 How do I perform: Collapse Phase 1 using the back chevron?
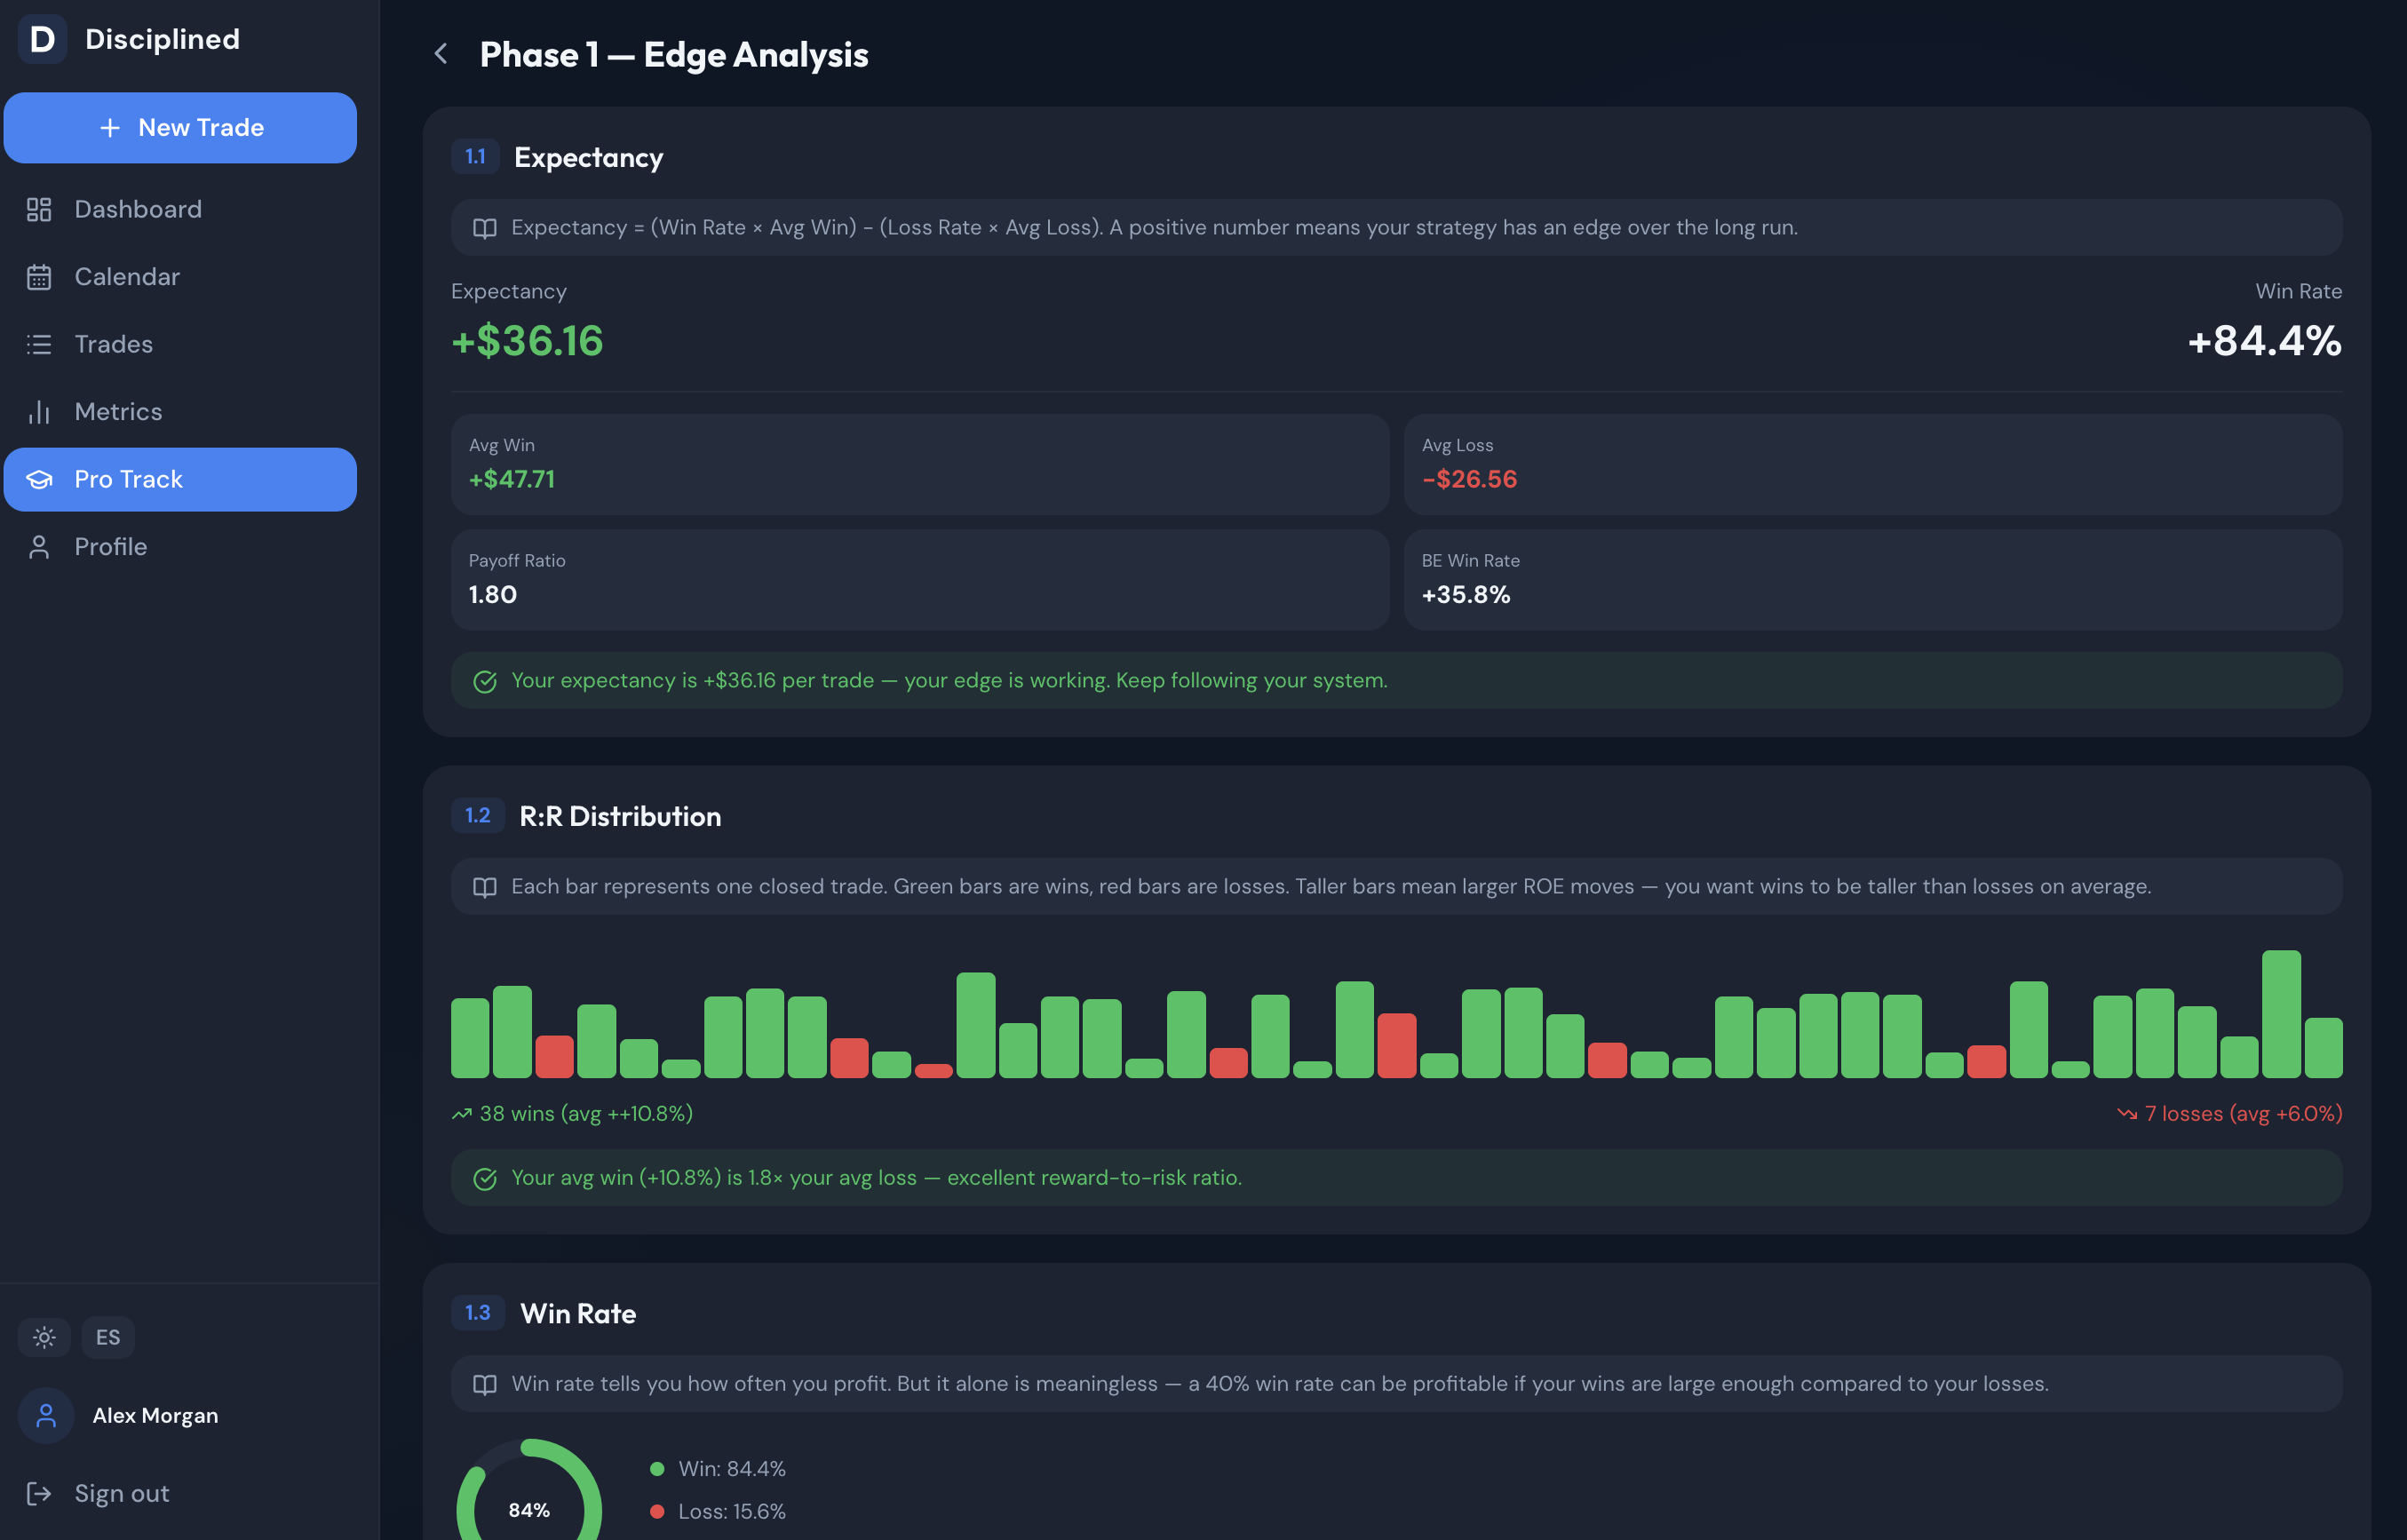(x=441, y=54)
